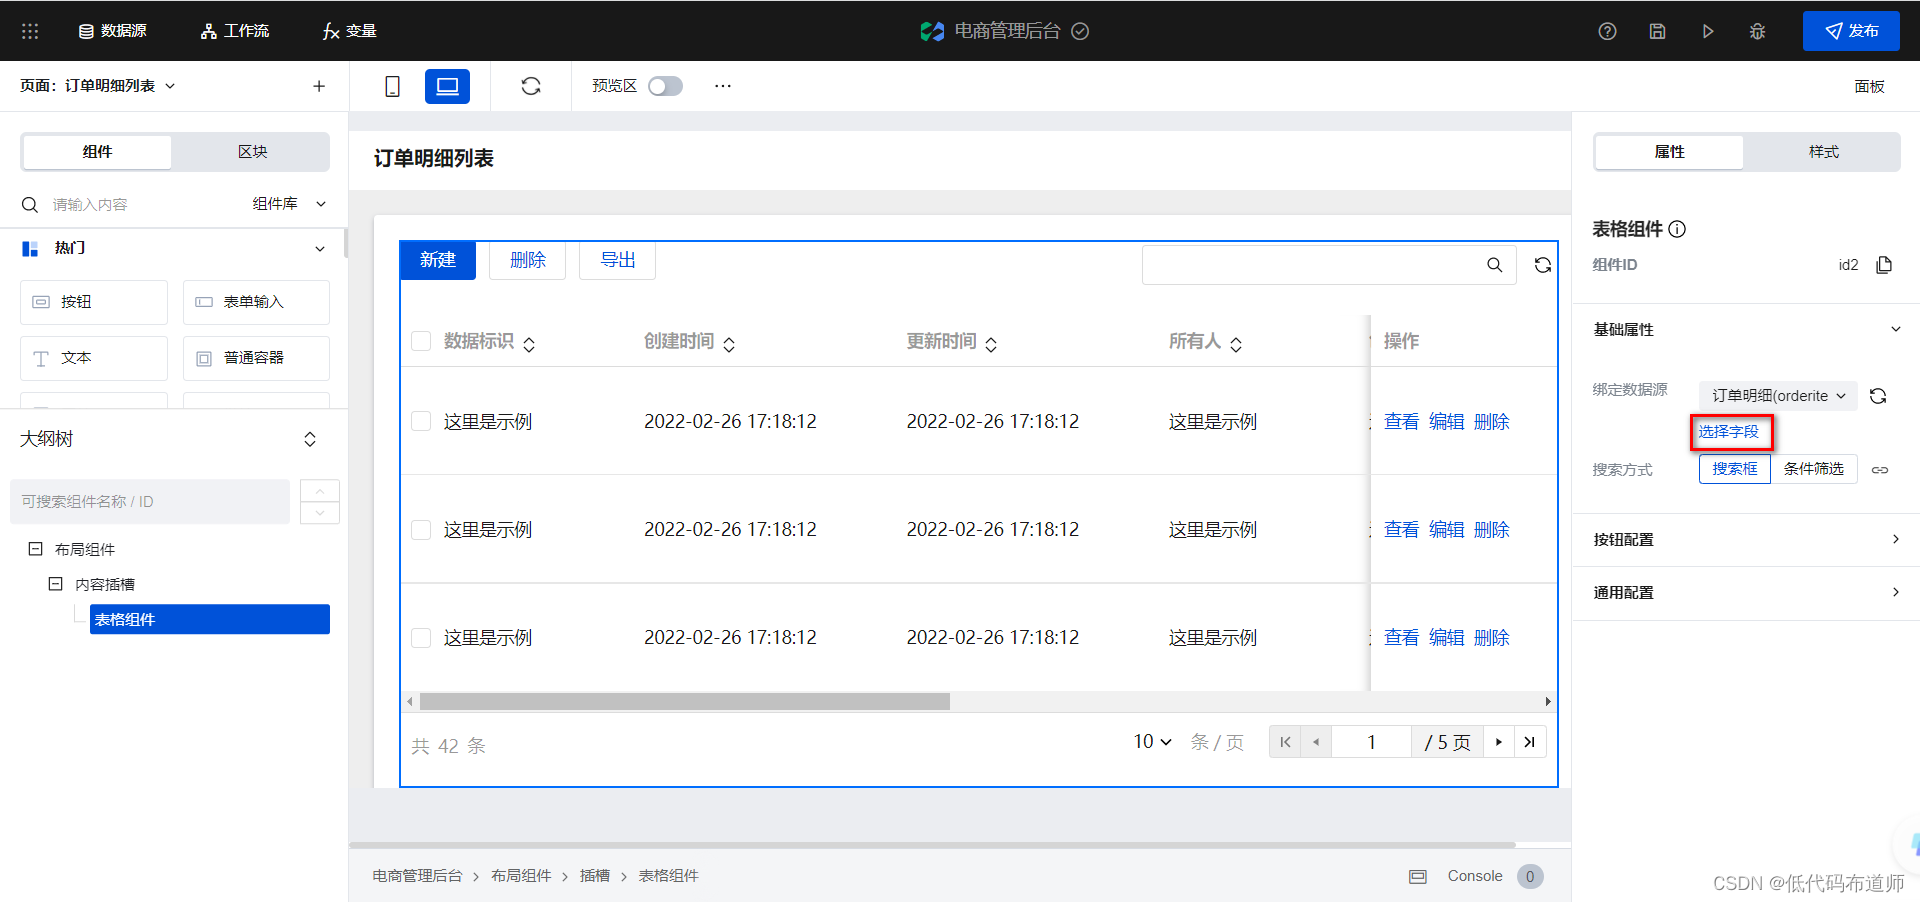Check the third row checkbox
1920x902 pixels.
point(421,638)
